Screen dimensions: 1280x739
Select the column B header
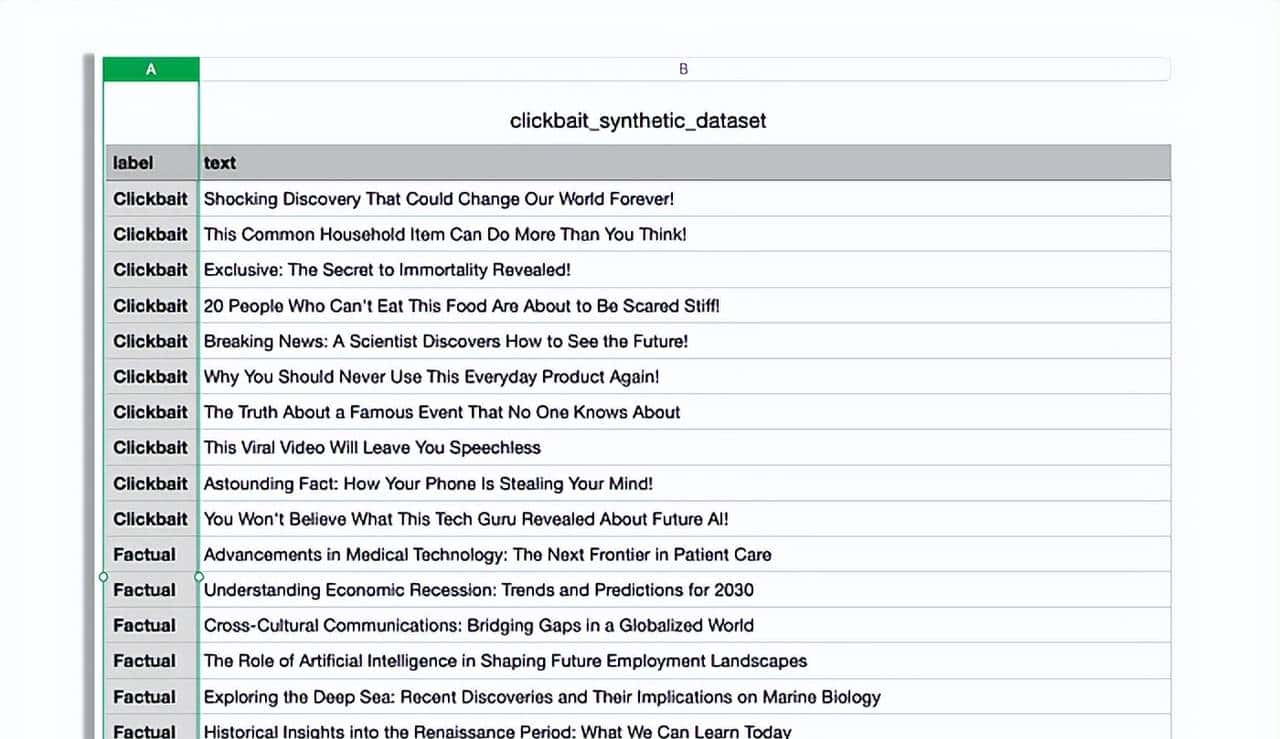(684, 69)
